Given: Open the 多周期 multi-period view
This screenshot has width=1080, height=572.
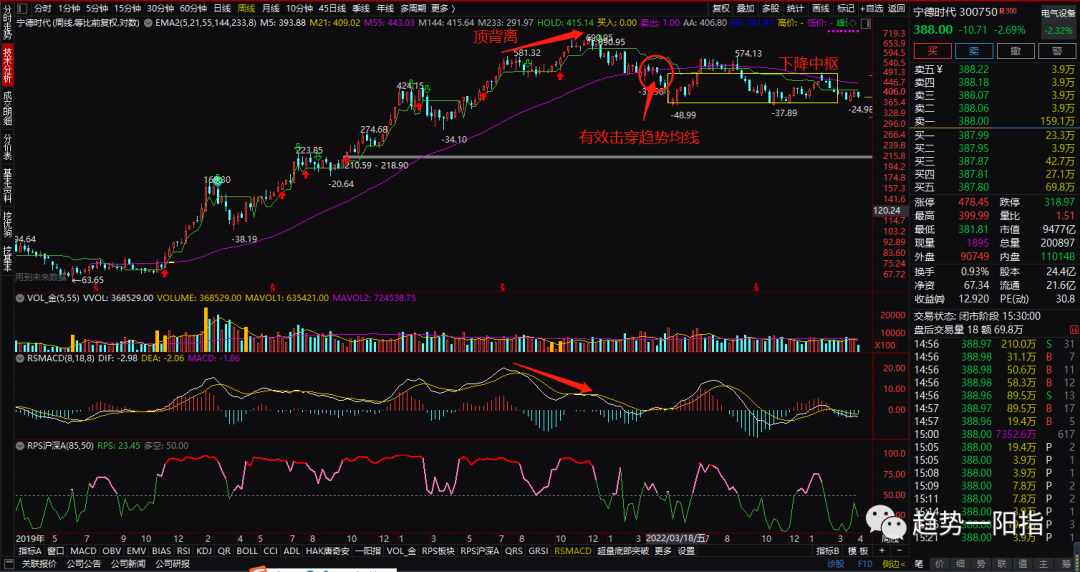Looking at the screenshot, I should [413, 8].
